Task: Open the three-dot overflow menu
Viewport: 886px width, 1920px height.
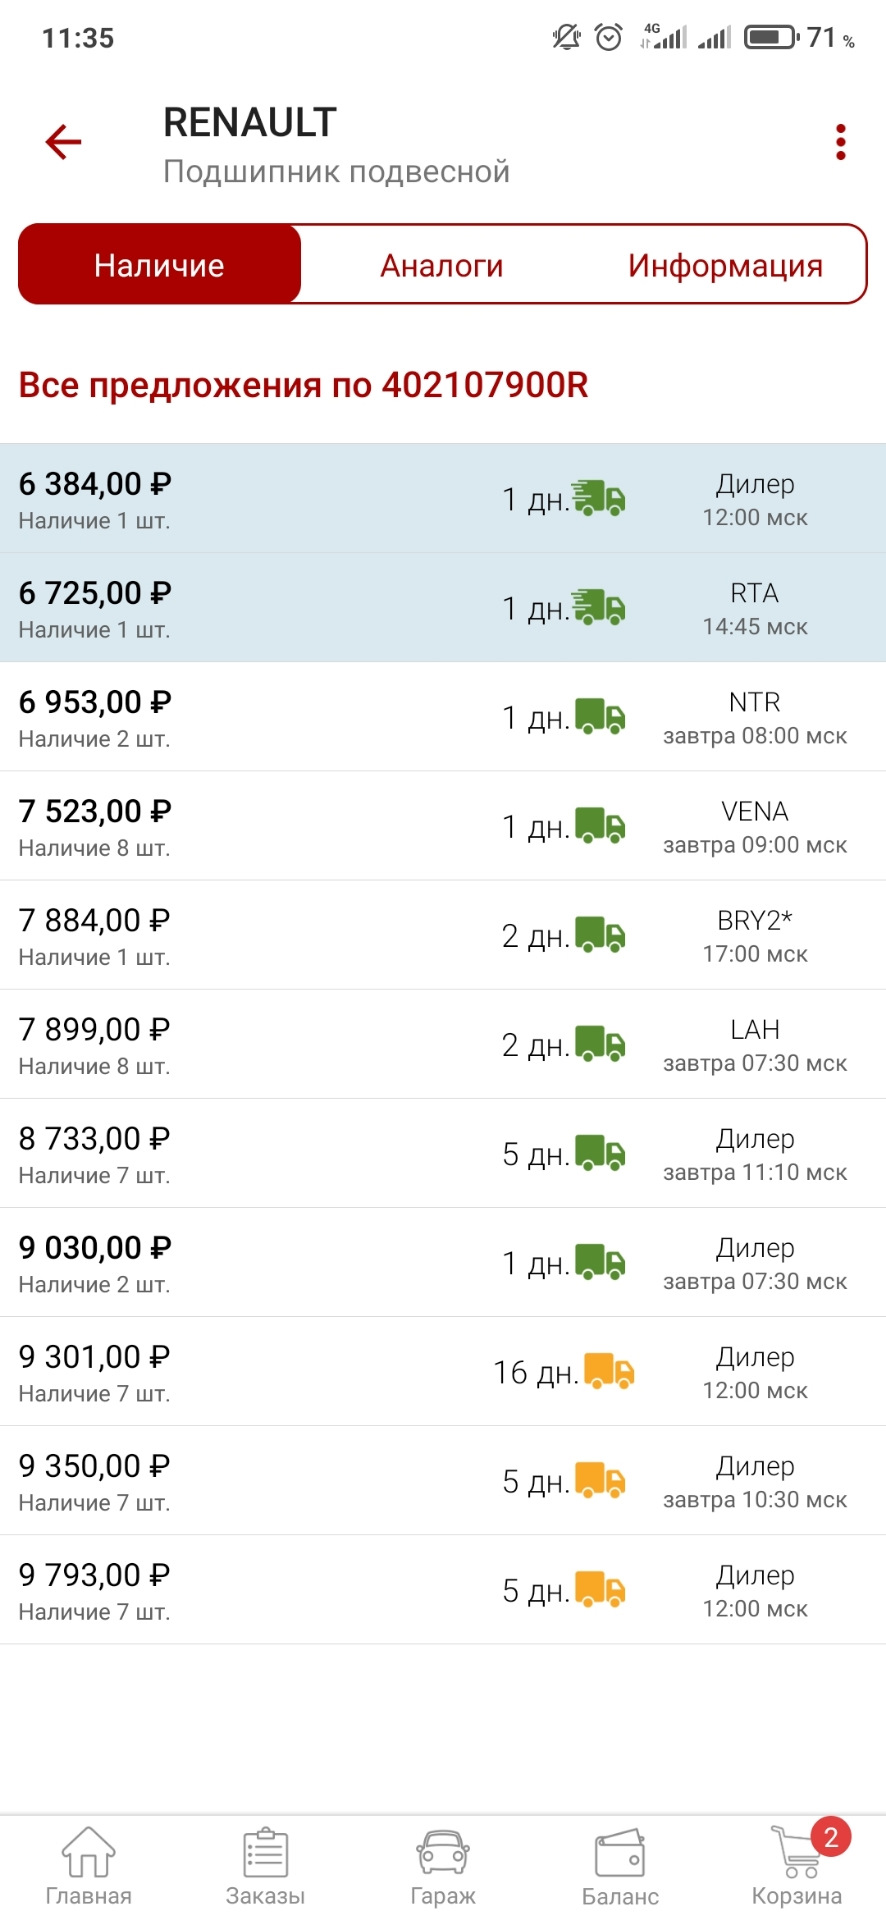Action: pyautogui.click(x=841, y=142)
